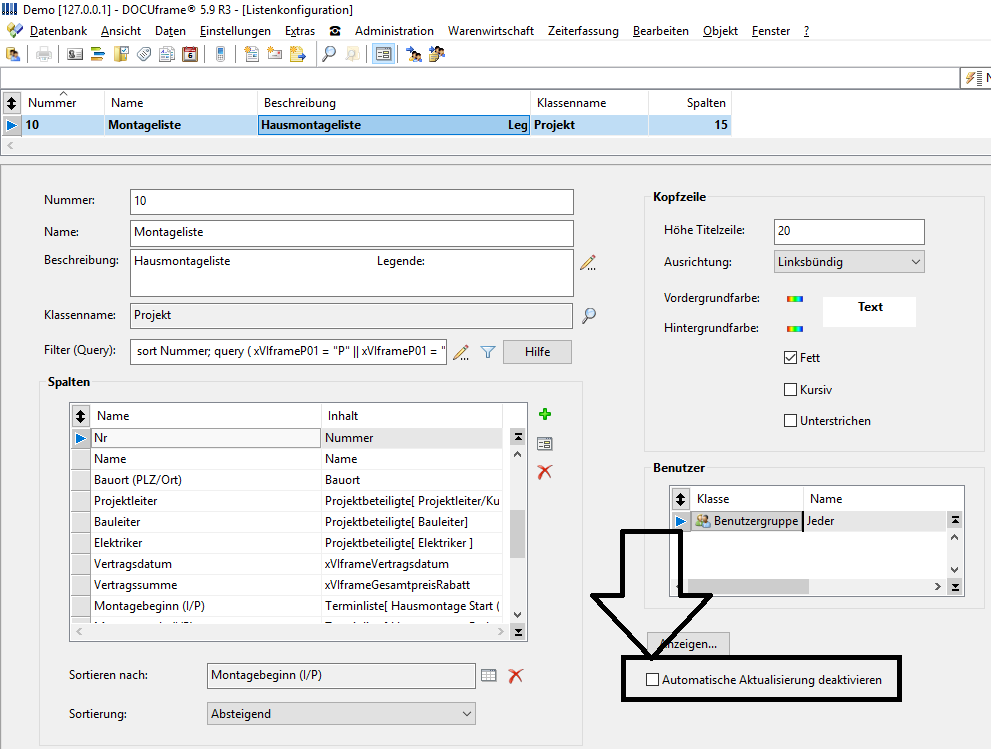Open the folder with checklist toolbar icon
Image resolution: width=991 pixels, height=749 pixels.
(121, 54)
